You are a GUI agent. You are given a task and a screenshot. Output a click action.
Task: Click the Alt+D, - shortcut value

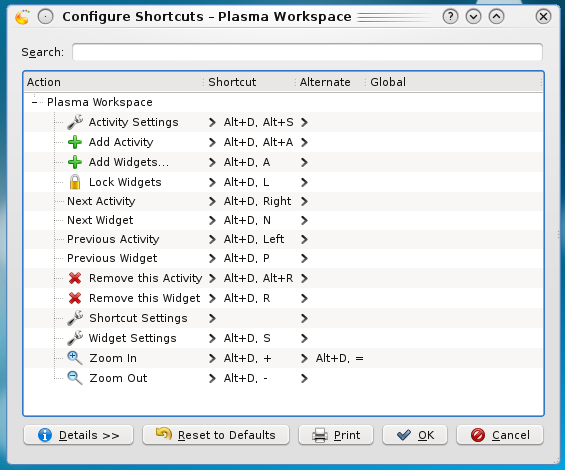(246, 378)
